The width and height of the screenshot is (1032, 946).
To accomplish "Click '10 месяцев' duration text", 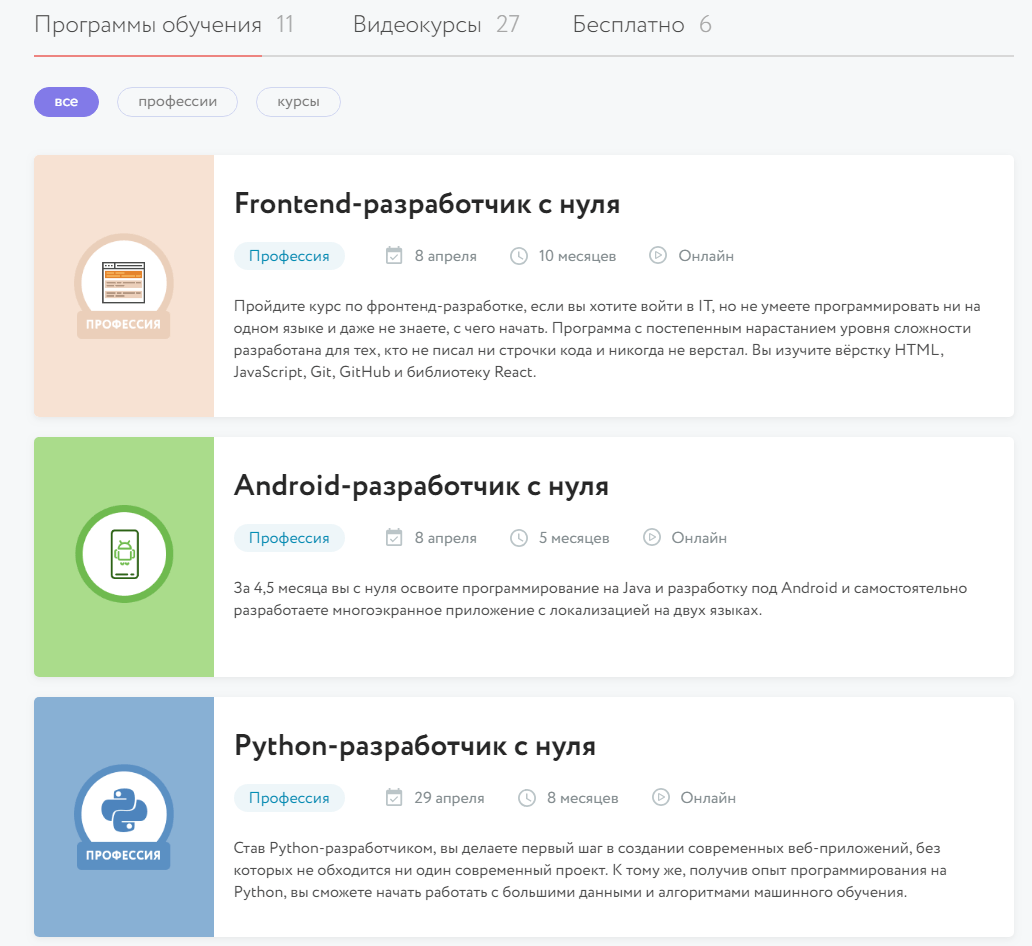I will click(577, 256).
